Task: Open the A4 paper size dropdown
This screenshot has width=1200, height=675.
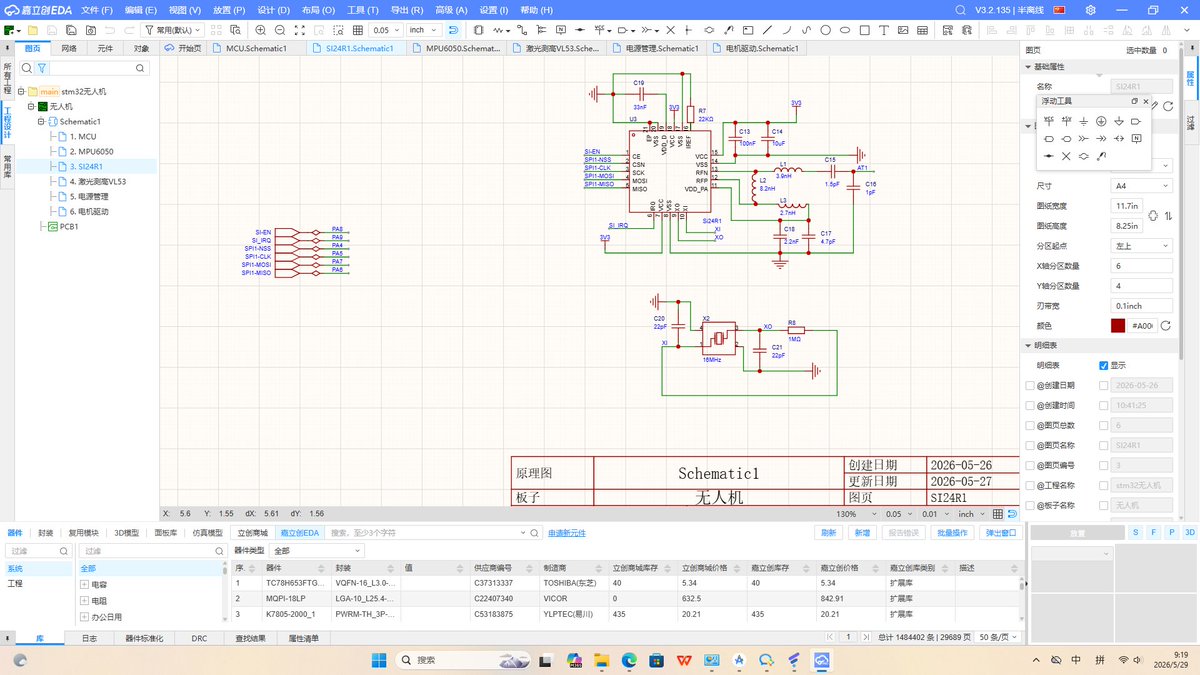Action: click(1142, 186)
